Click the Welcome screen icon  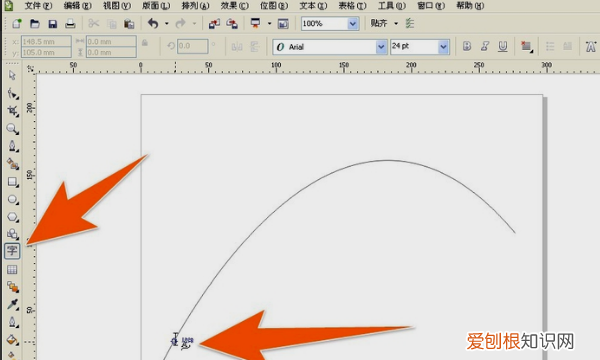click(283, 24)
